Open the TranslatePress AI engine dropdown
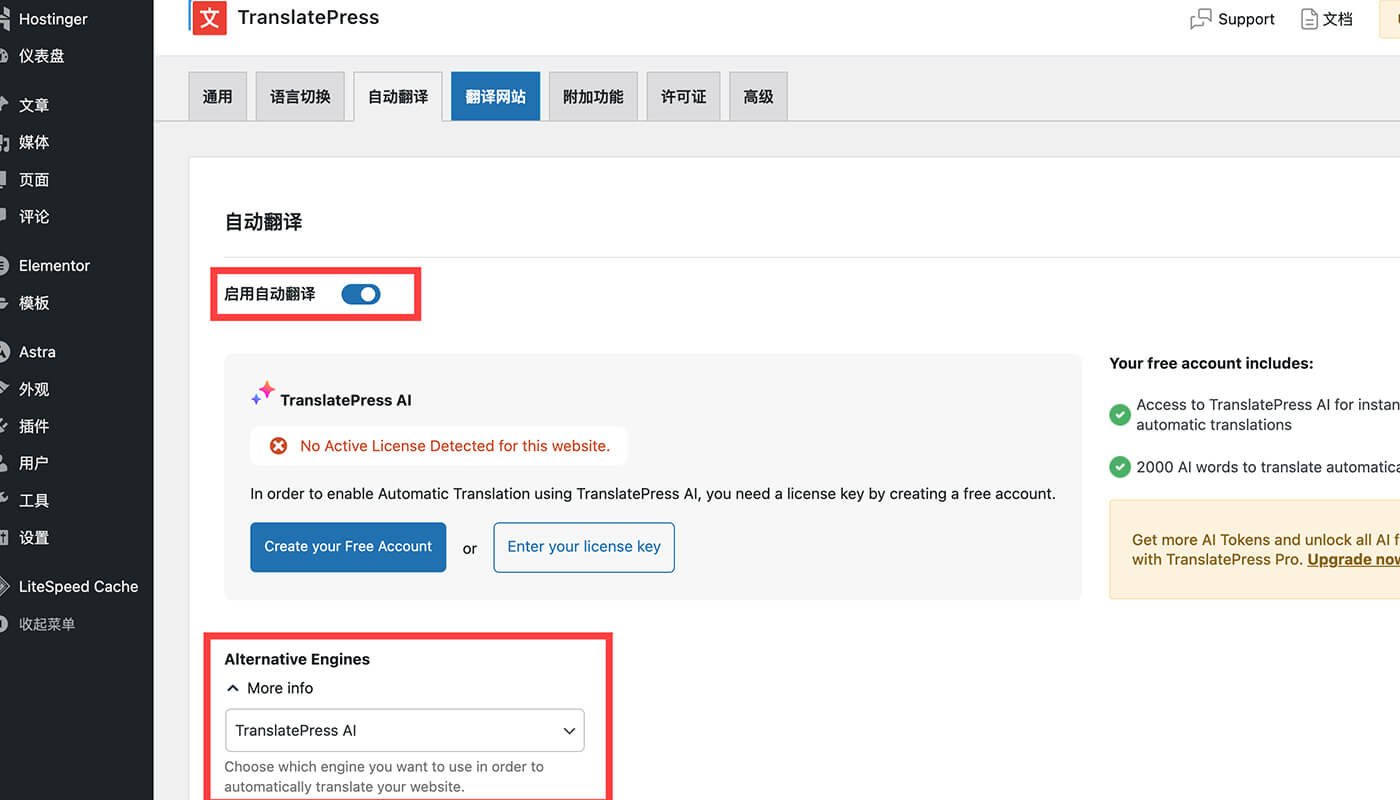Screen dimensions: 1400x800 point(404,731)
